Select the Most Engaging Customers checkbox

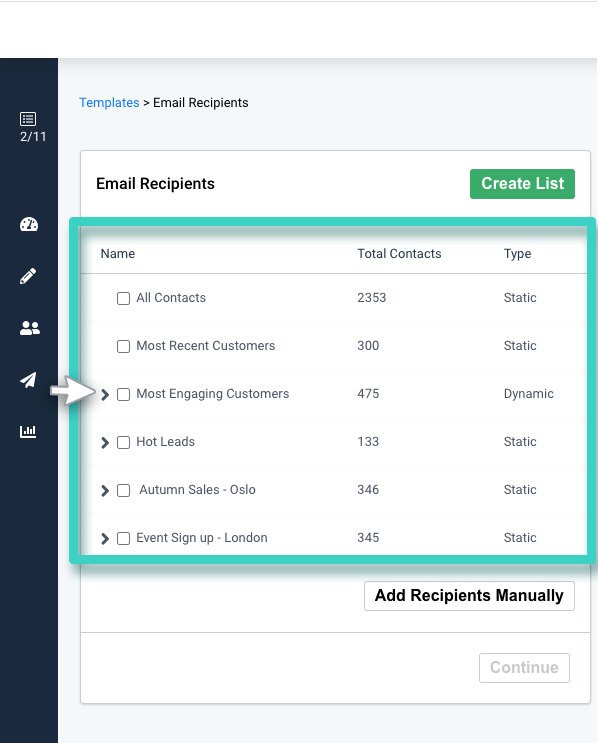point(123,394)
